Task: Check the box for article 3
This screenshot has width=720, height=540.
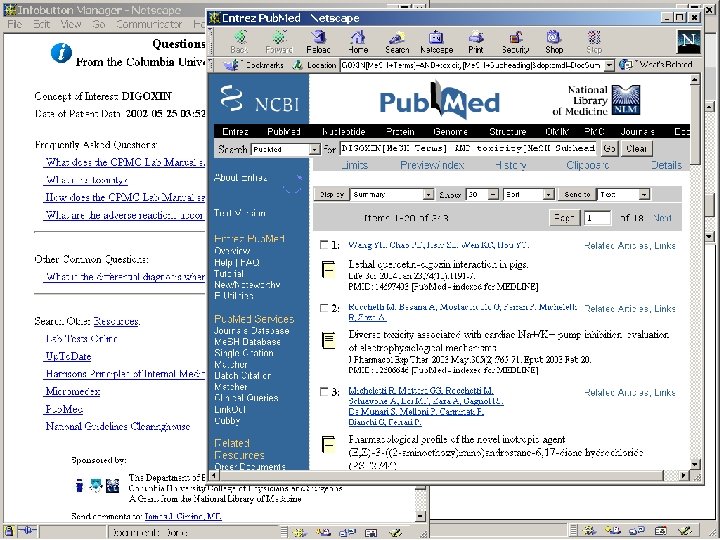Action: point(324,392)
